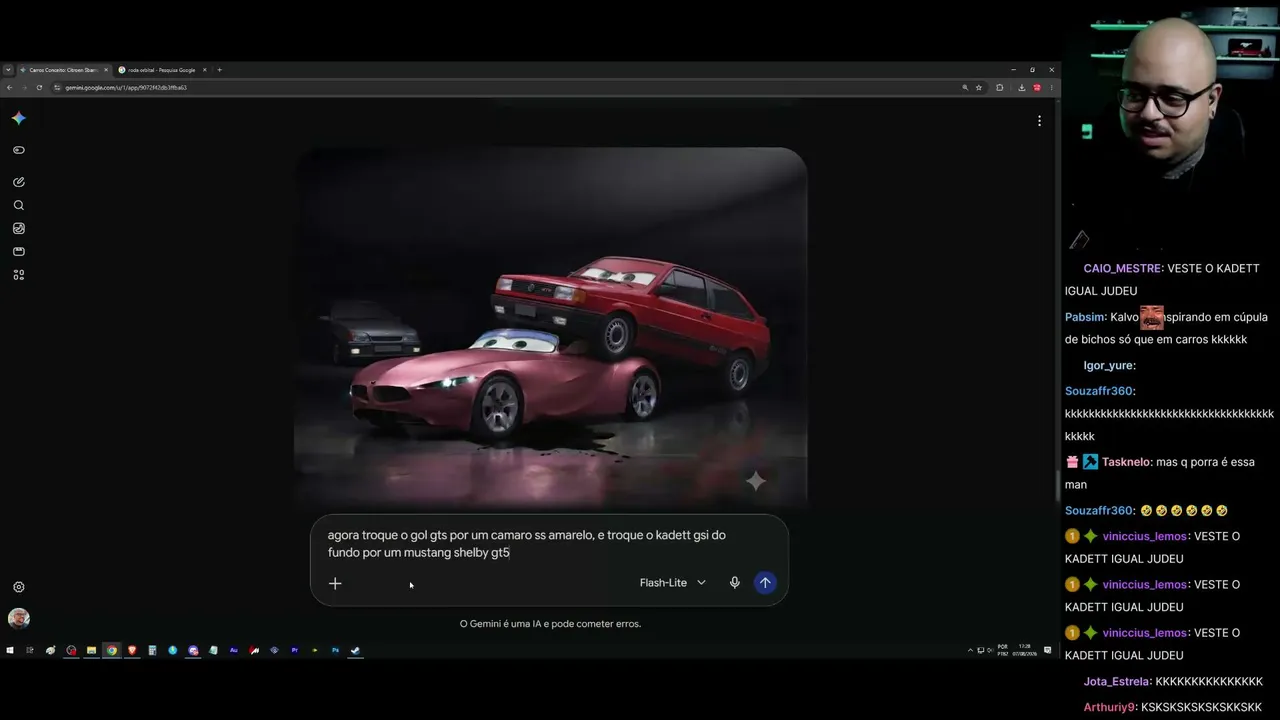Expand the tab search dropdown arrow
Screen dimensions: 1280x720
click(8, 70)
